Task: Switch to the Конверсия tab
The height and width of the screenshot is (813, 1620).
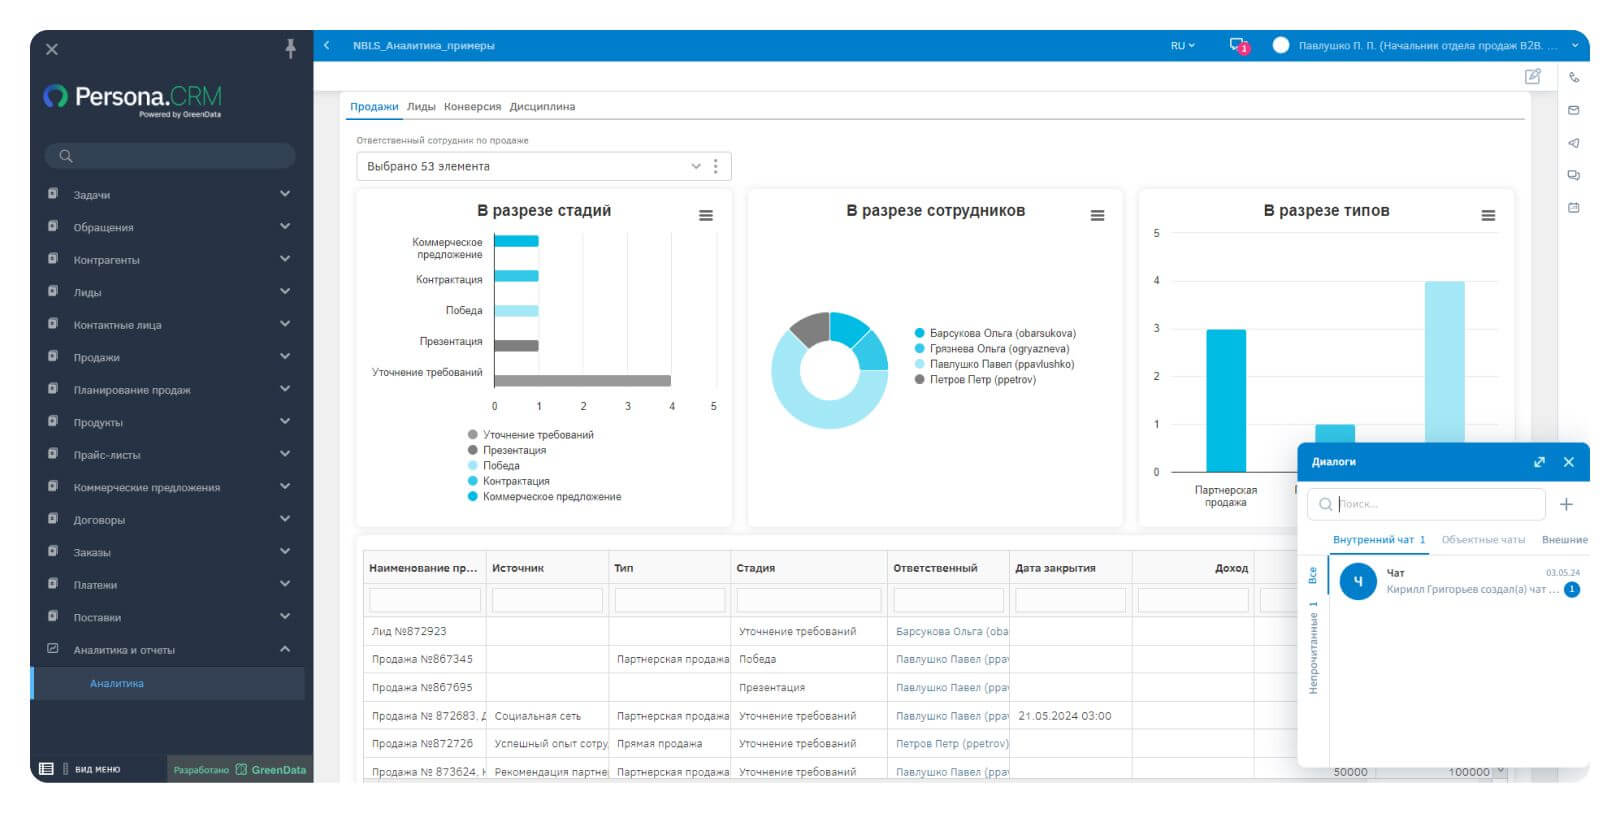Action: tap(472, 106)
